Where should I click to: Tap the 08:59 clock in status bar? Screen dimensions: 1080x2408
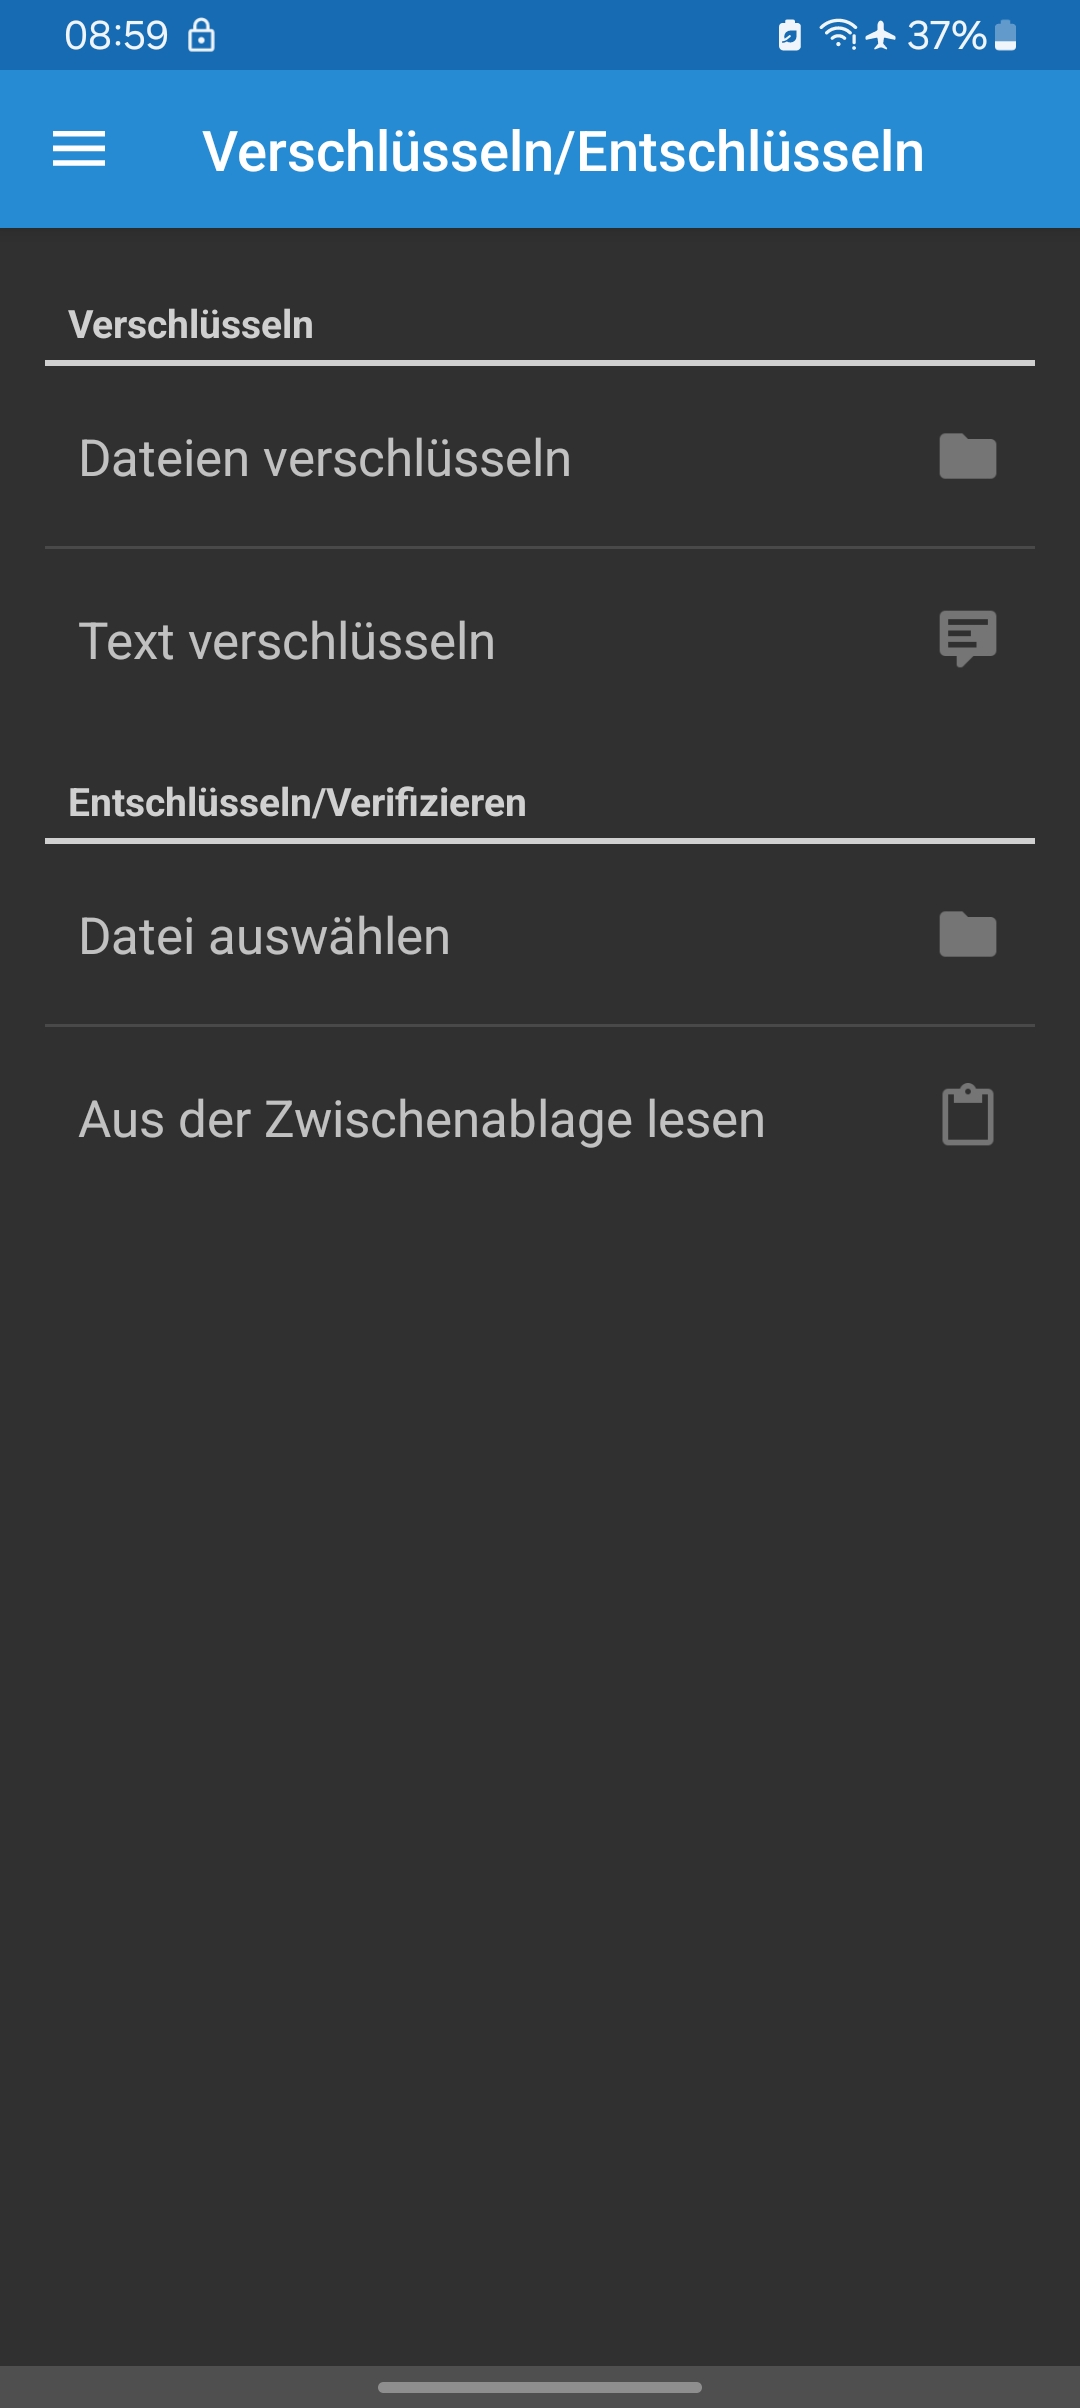pos(116,35)
